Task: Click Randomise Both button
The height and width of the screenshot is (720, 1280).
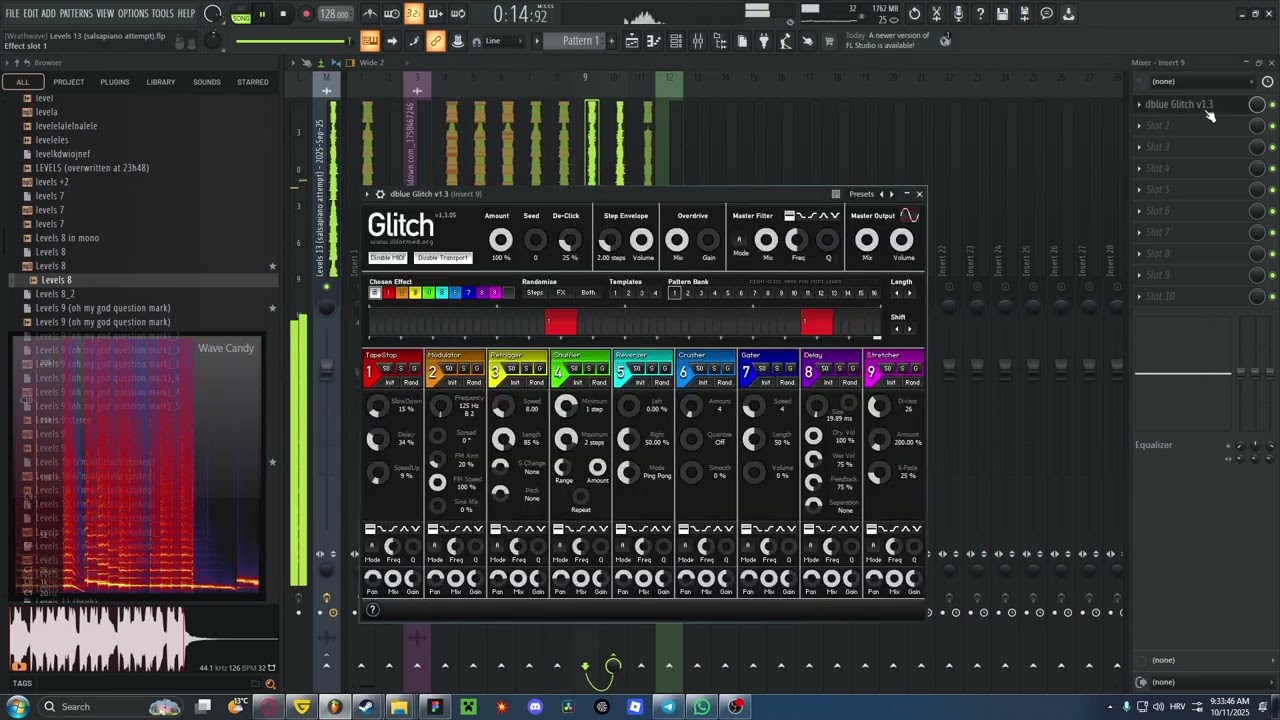Action: (588, 293)
